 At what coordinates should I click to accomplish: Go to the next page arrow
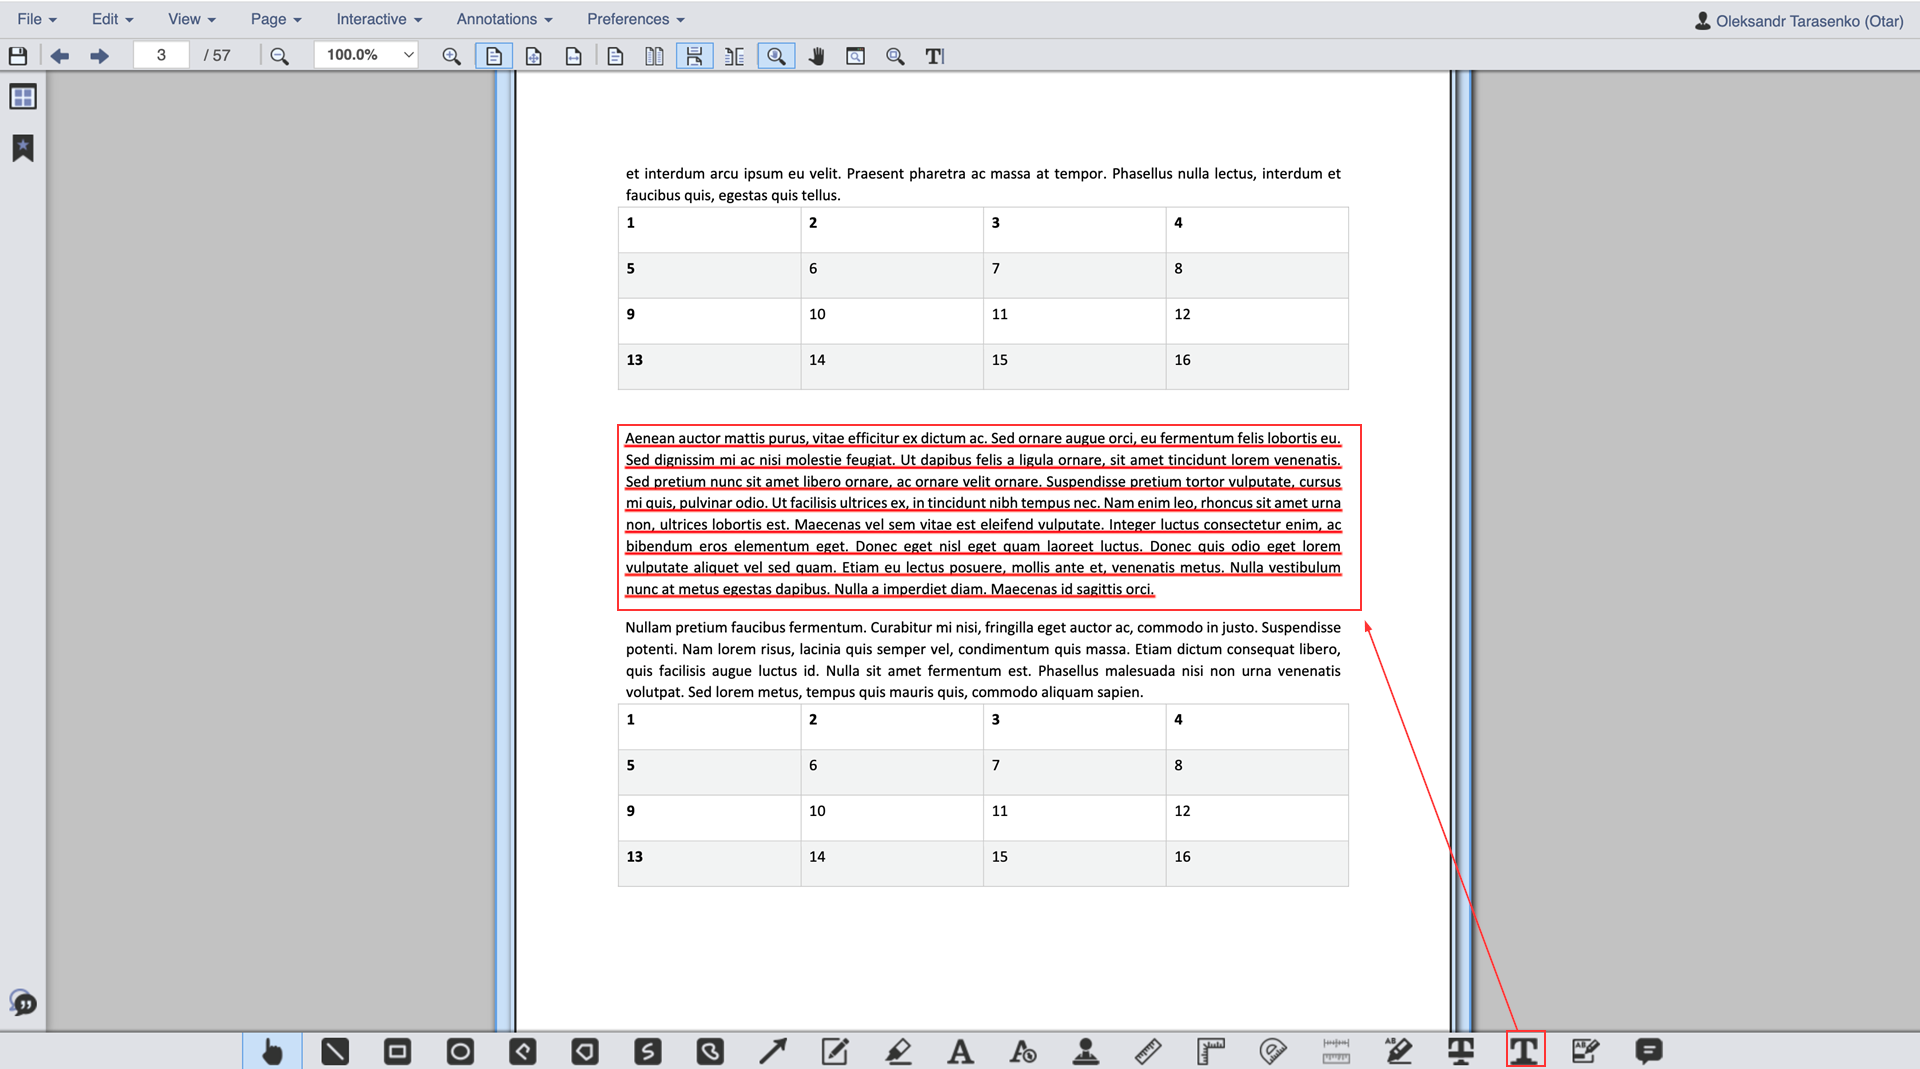pyautogui.click(x=99, y=56)
